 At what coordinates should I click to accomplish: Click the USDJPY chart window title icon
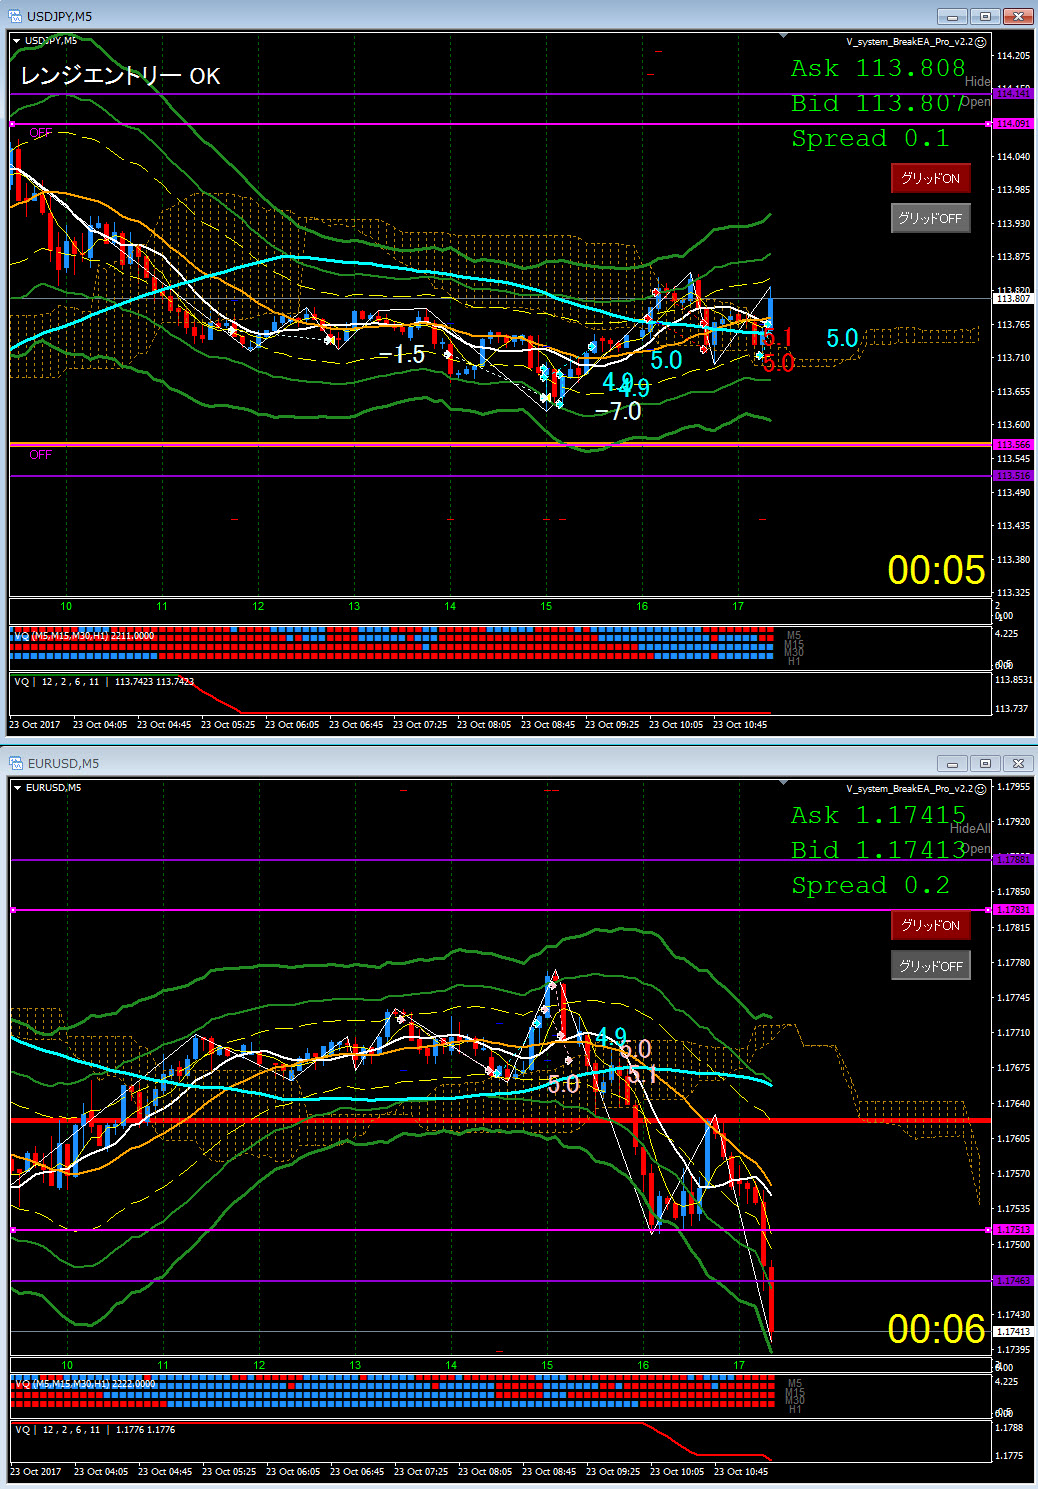click(x=15, y=16)
